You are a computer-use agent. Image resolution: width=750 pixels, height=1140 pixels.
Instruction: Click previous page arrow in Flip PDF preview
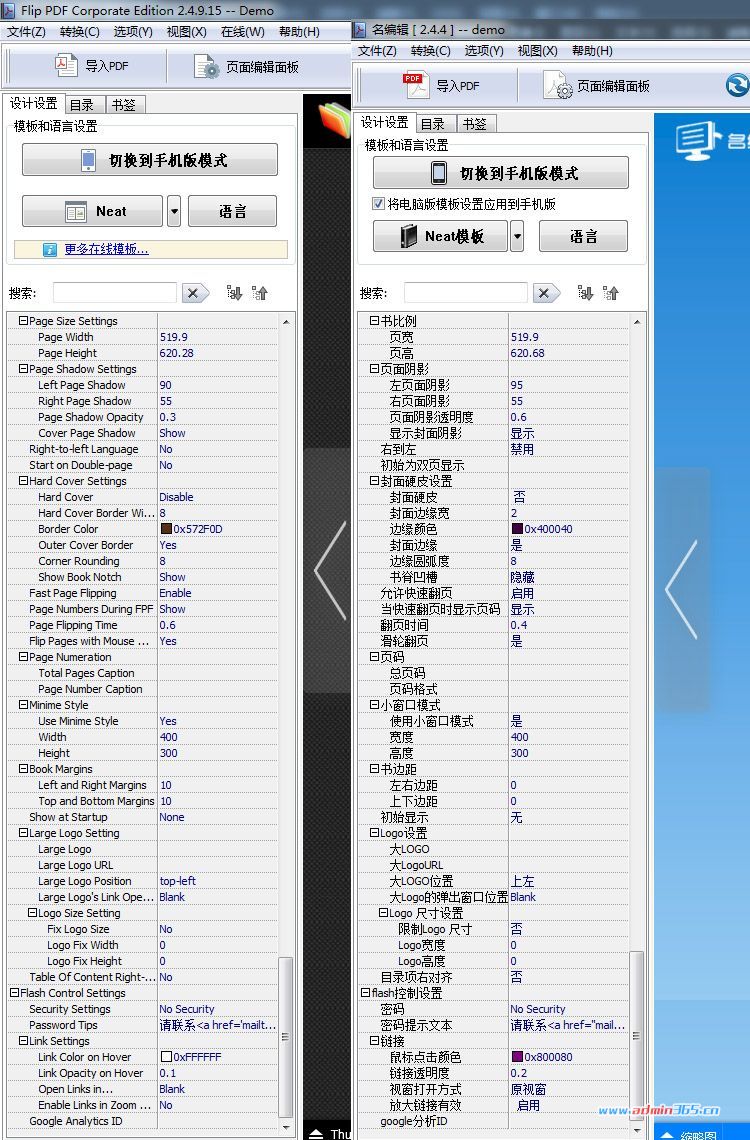[x=331, y=571]
